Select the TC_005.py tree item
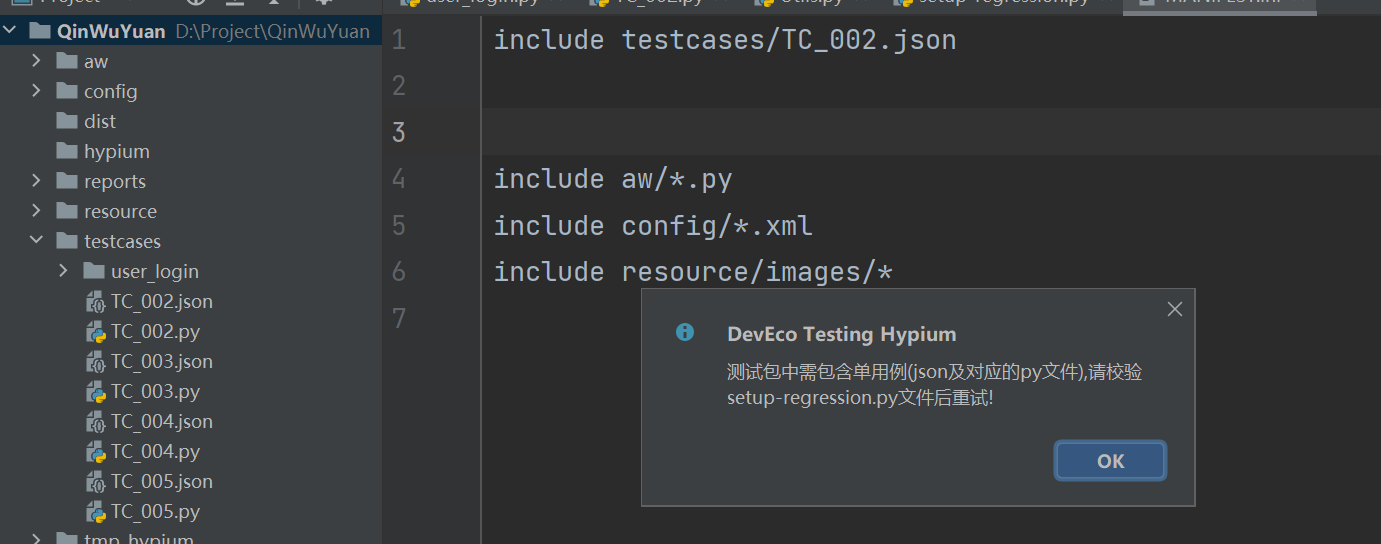1381x544 pixels. 155,512
